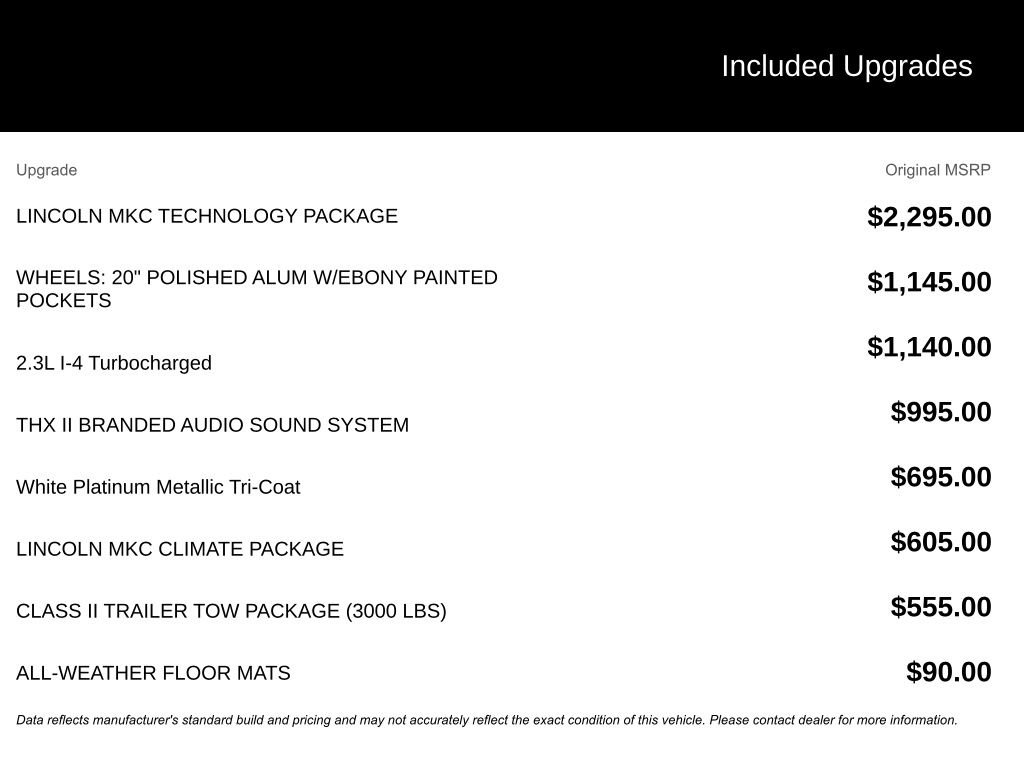Select the Lincoln MKC Climate Package row
The image size is (1024, 768).
tap(180, 549)
